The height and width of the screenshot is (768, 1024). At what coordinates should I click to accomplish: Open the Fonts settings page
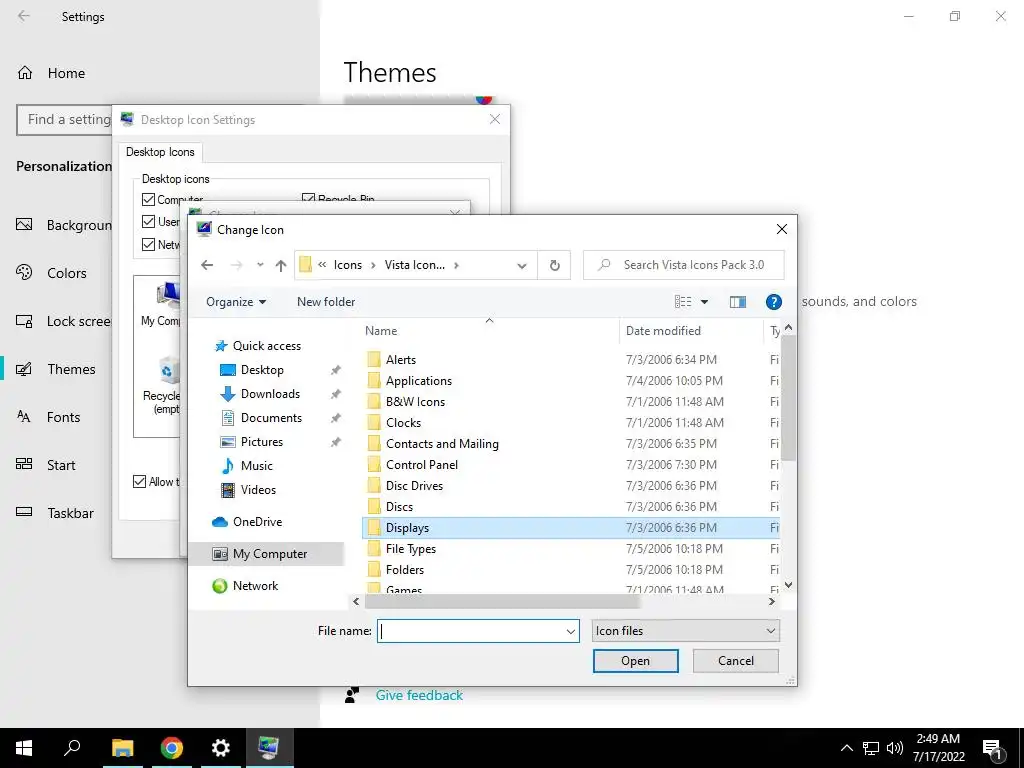click(63, 417)
